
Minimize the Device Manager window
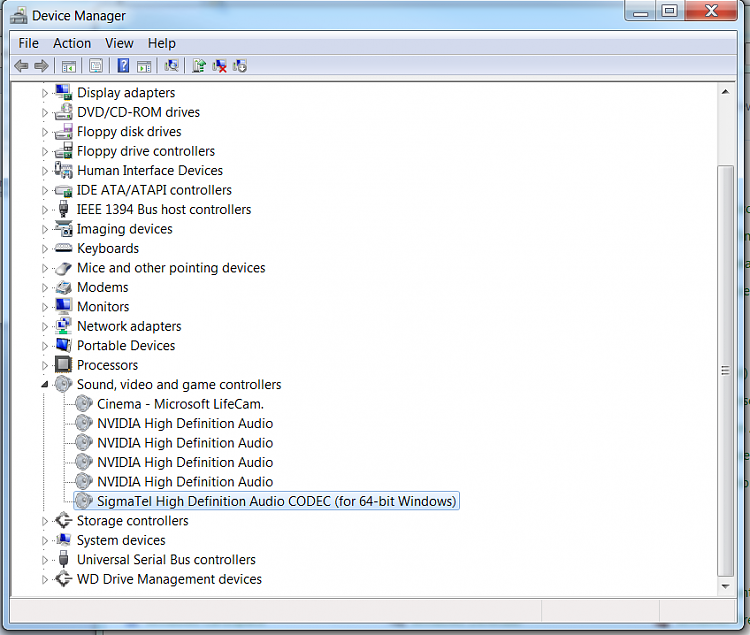(640, 11)
